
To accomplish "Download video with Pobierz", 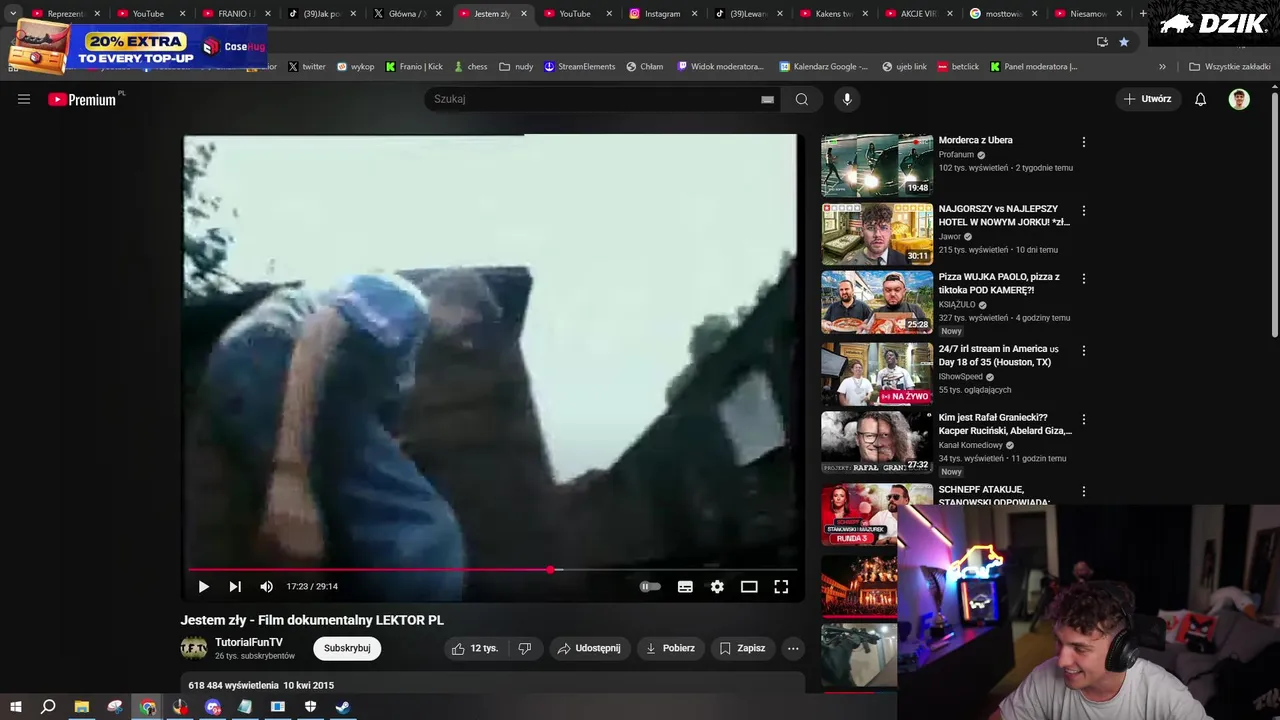I will pos(670,648).
